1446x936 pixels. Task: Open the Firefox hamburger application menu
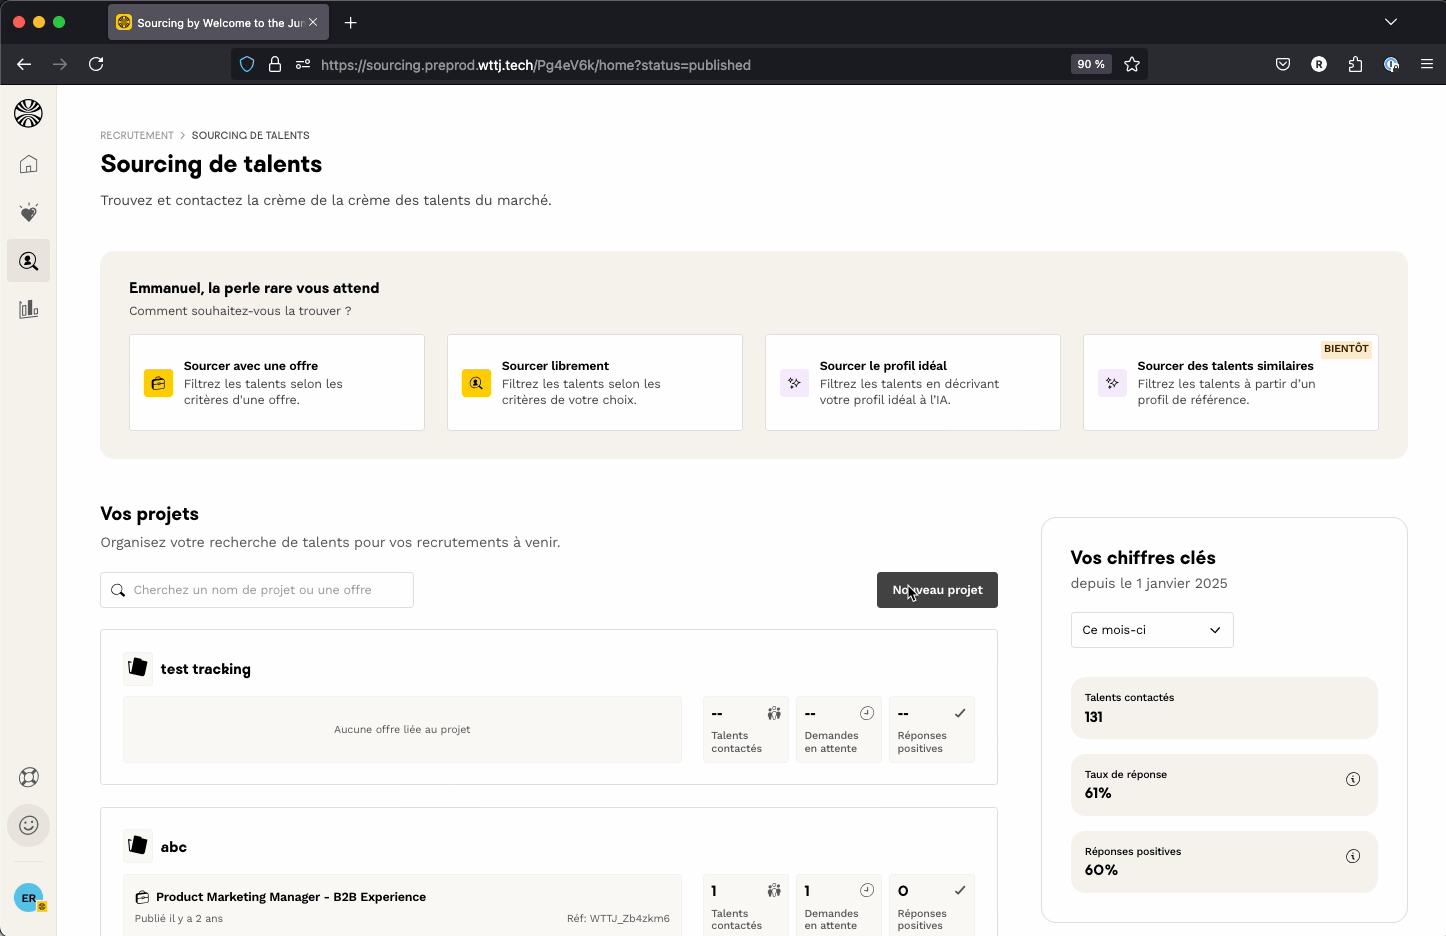point(1426,64)
